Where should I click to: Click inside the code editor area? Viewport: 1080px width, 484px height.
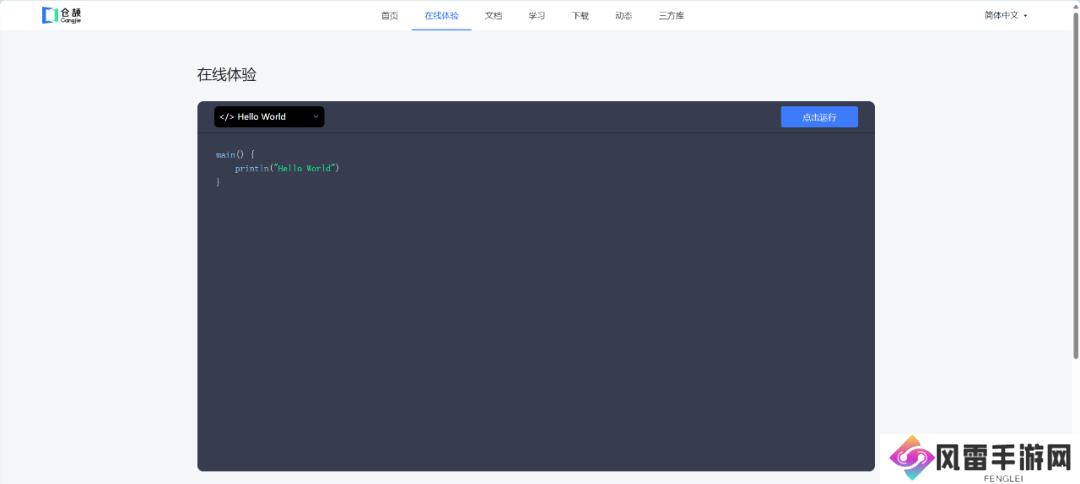535,320
